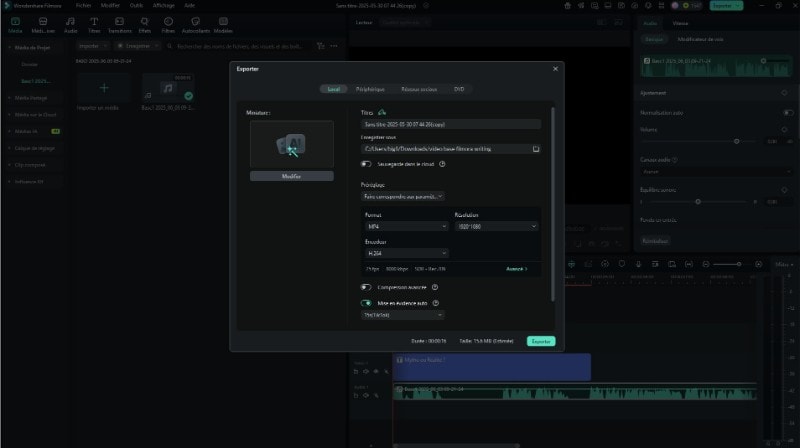Toggle visibility eye on the video track
This screenshot has width=800, height=448.
coord(376,371)
